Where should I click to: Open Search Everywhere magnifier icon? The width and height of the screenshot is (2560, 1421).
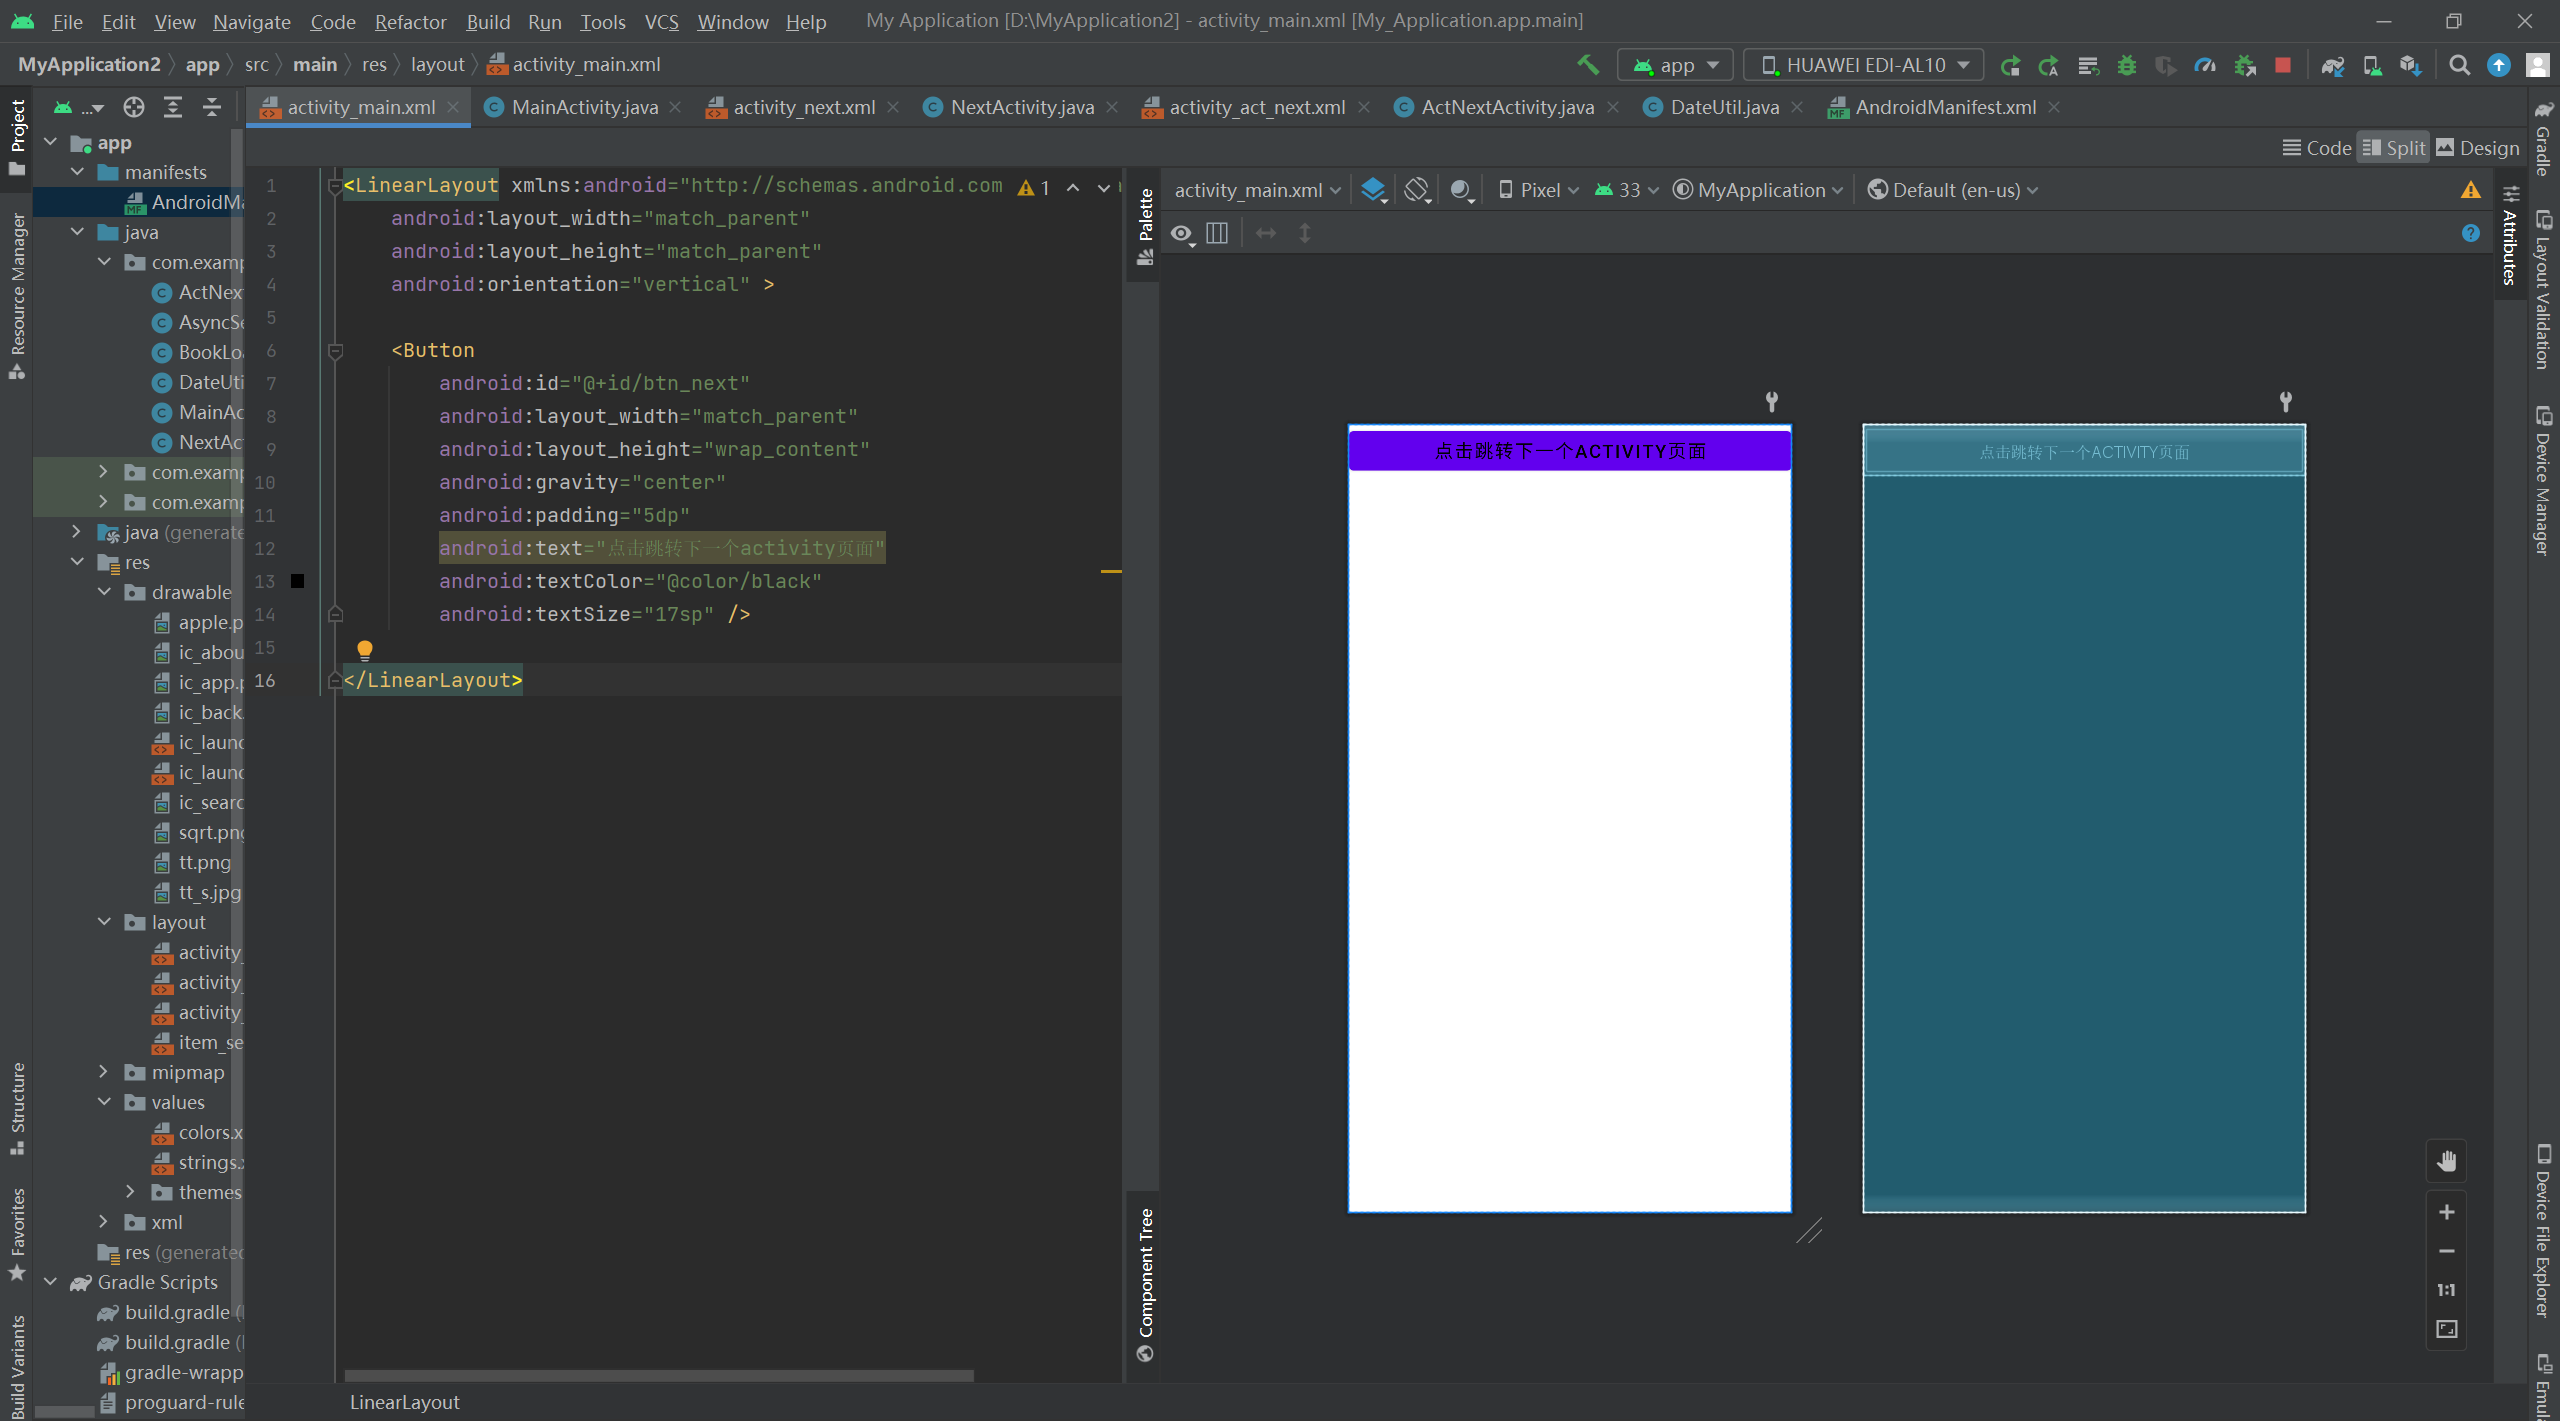click(x=2459, y=65)
